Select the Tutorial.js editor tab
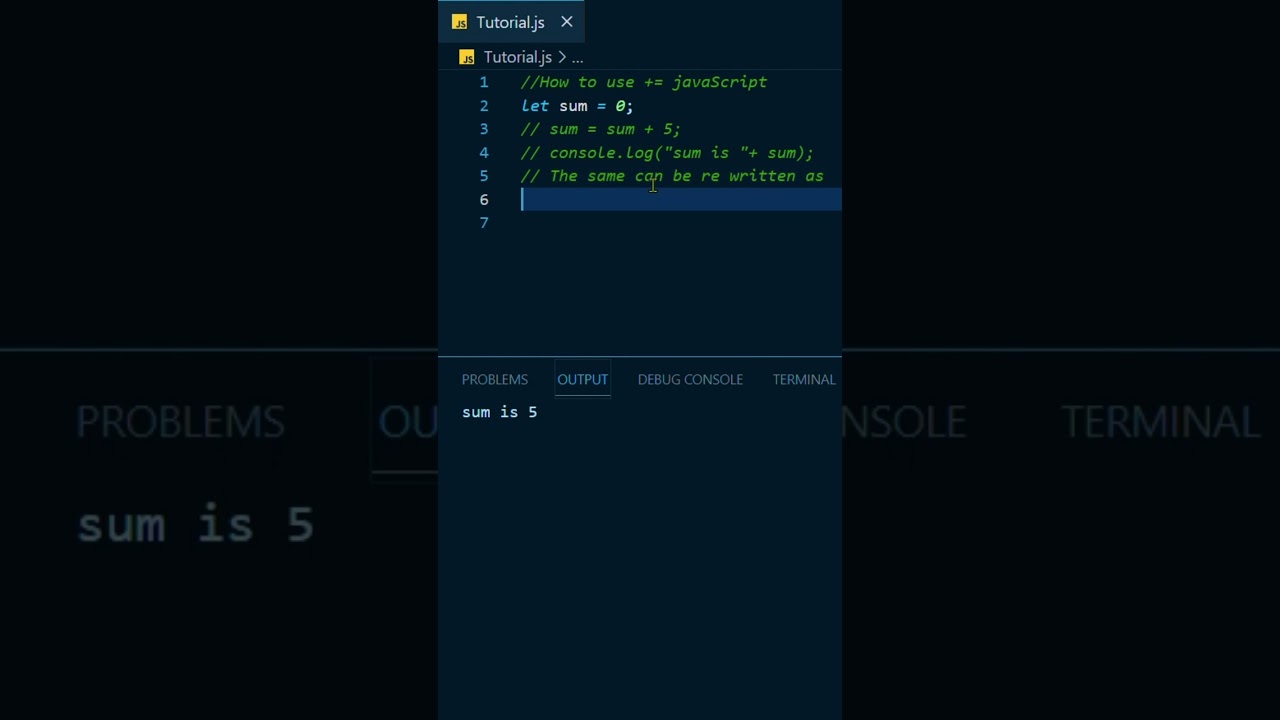1280x720 pixels. [511, 22]
